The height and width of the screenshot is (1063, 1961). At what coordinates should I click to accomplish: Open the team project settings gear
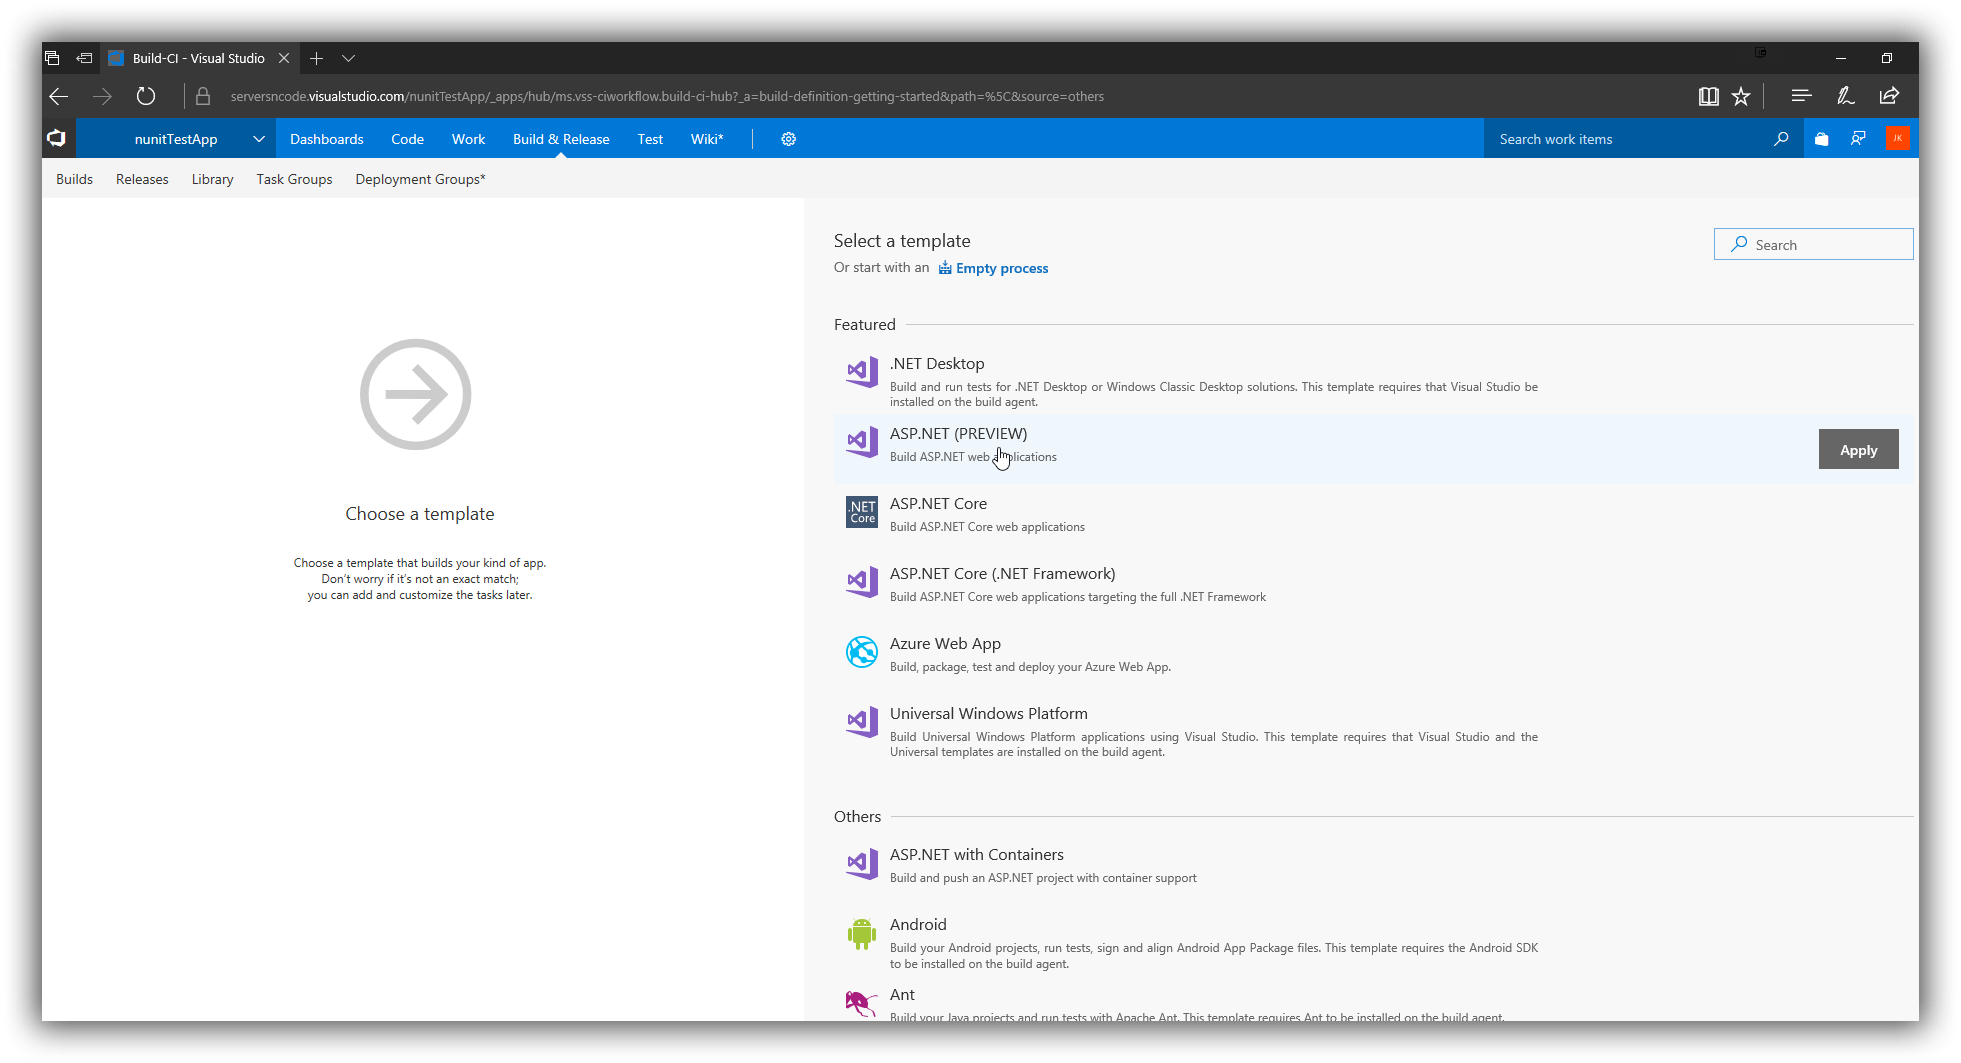(x=789, y=139)
